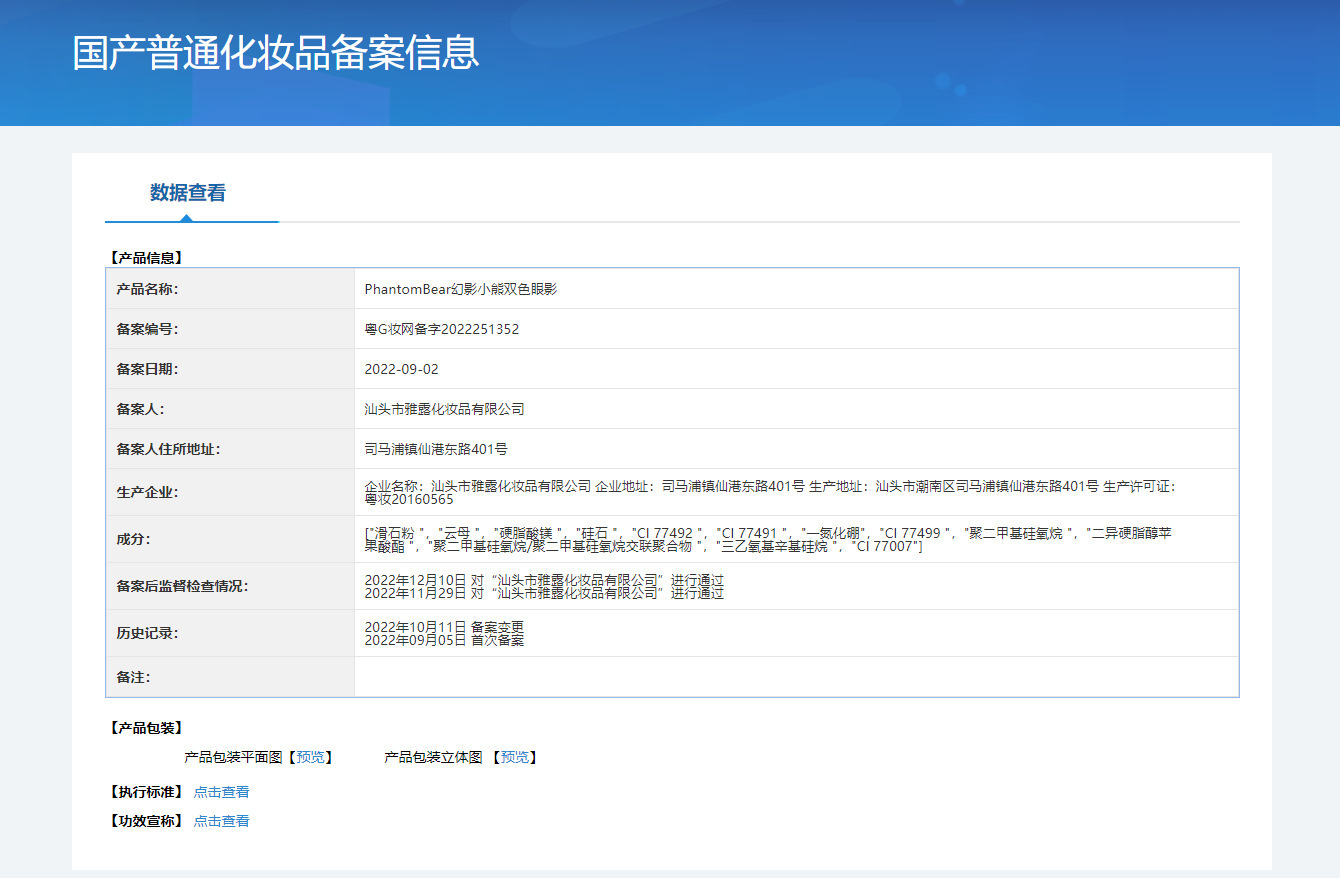
Task: Select the ingredient list starting with 滑石粉
Action: coord(768,539)
